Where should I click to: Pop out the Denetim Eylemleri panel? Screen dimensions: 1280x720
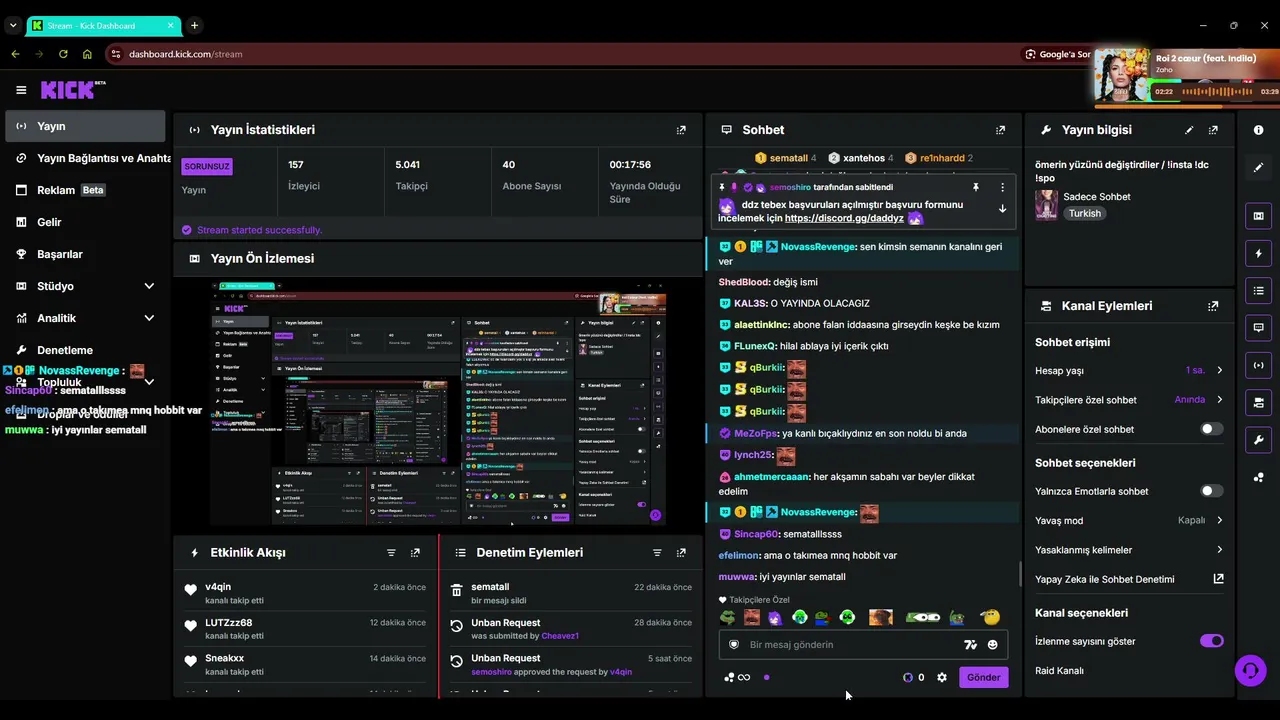(681, 552)
